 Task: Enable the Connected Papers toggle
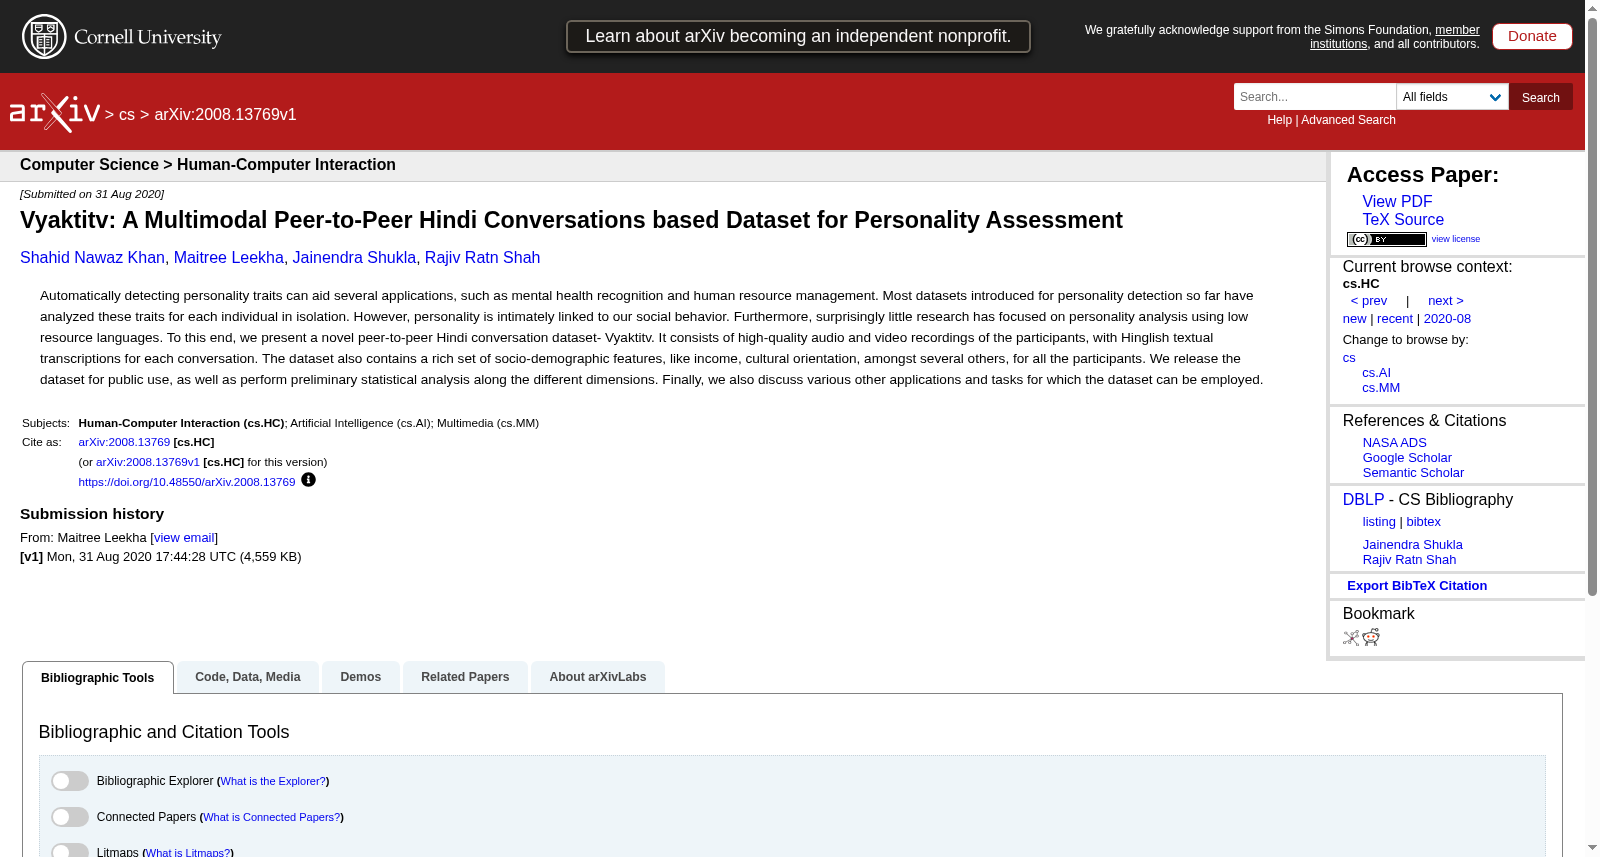pos(70,817)
